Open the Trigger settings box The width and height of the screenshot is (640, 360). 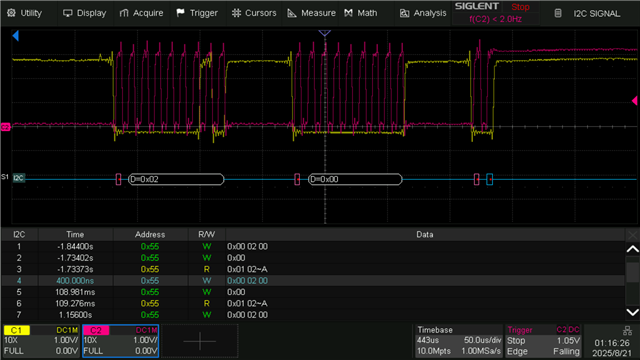543,341
